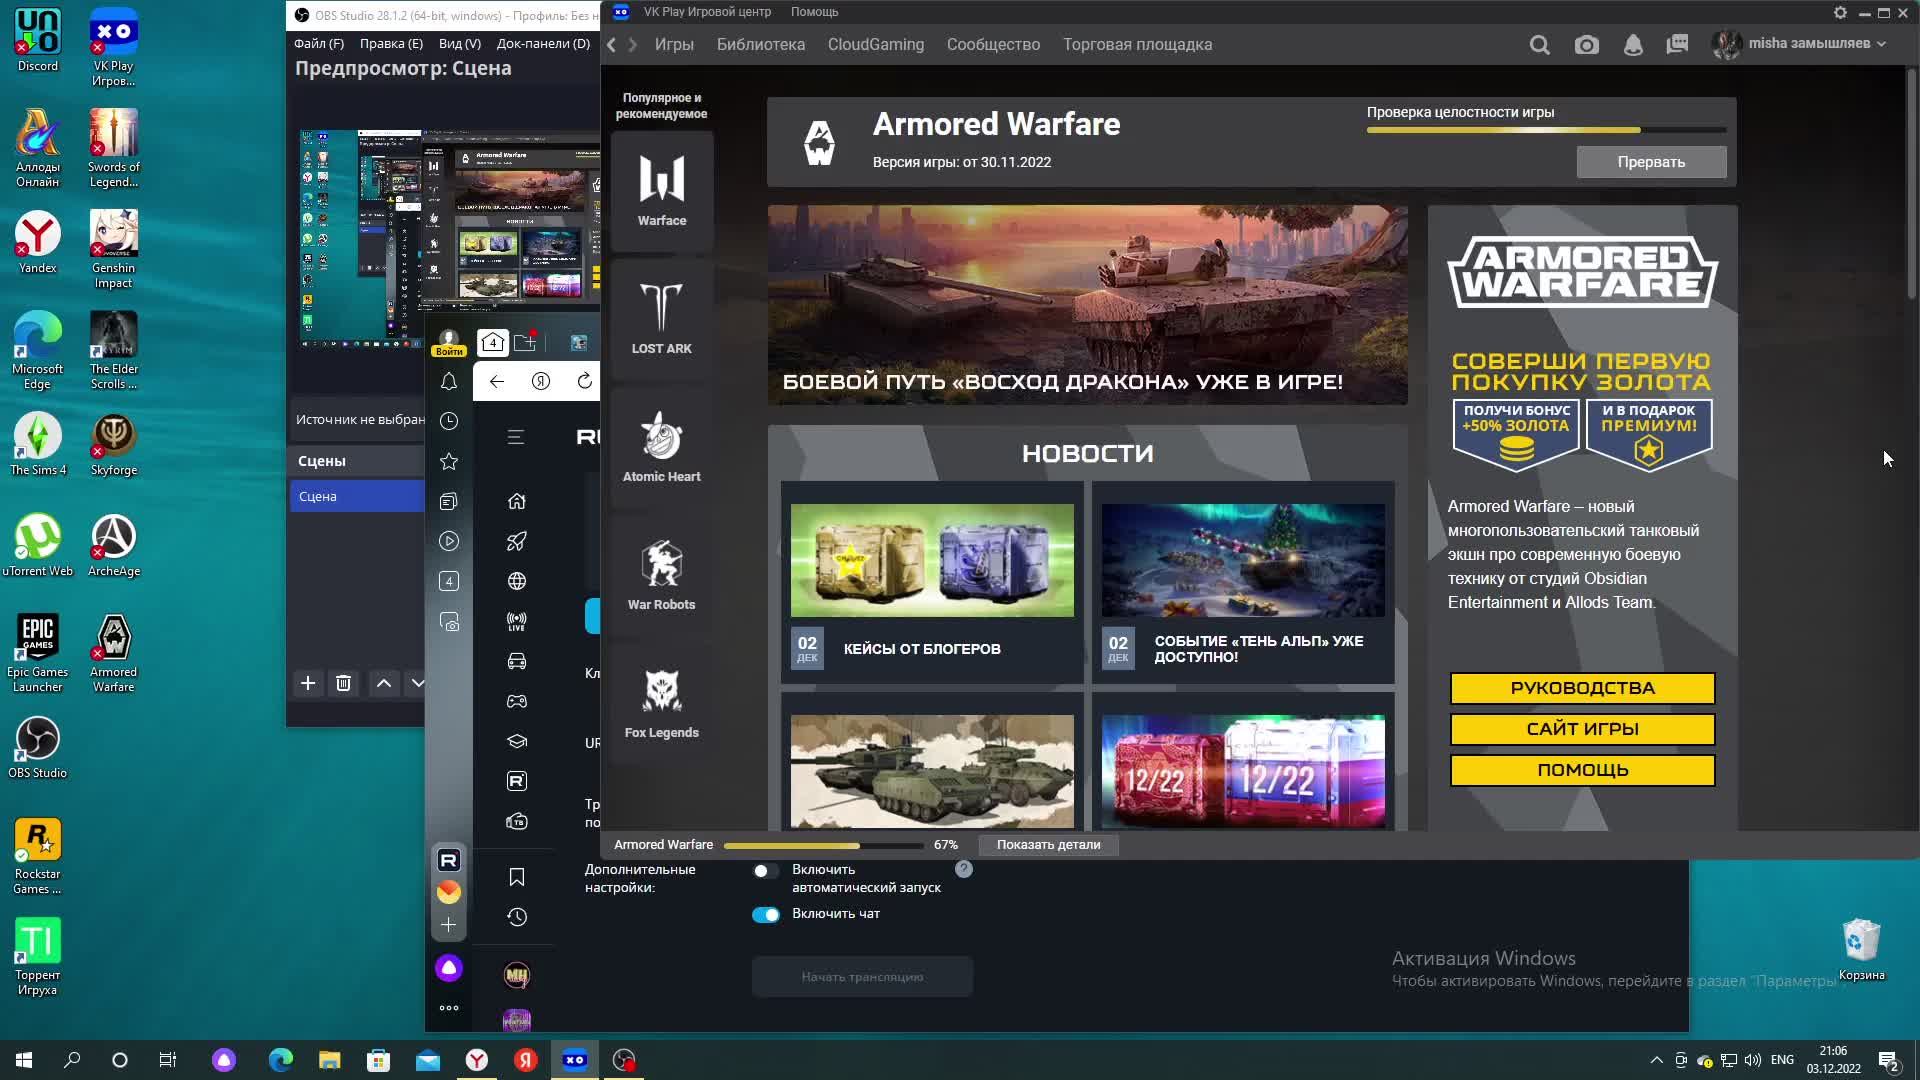Viewport: 1920px width, 1080px height.
Task: Open the Кейсы от блогеров news thumbnail
Action: point(932,560)
